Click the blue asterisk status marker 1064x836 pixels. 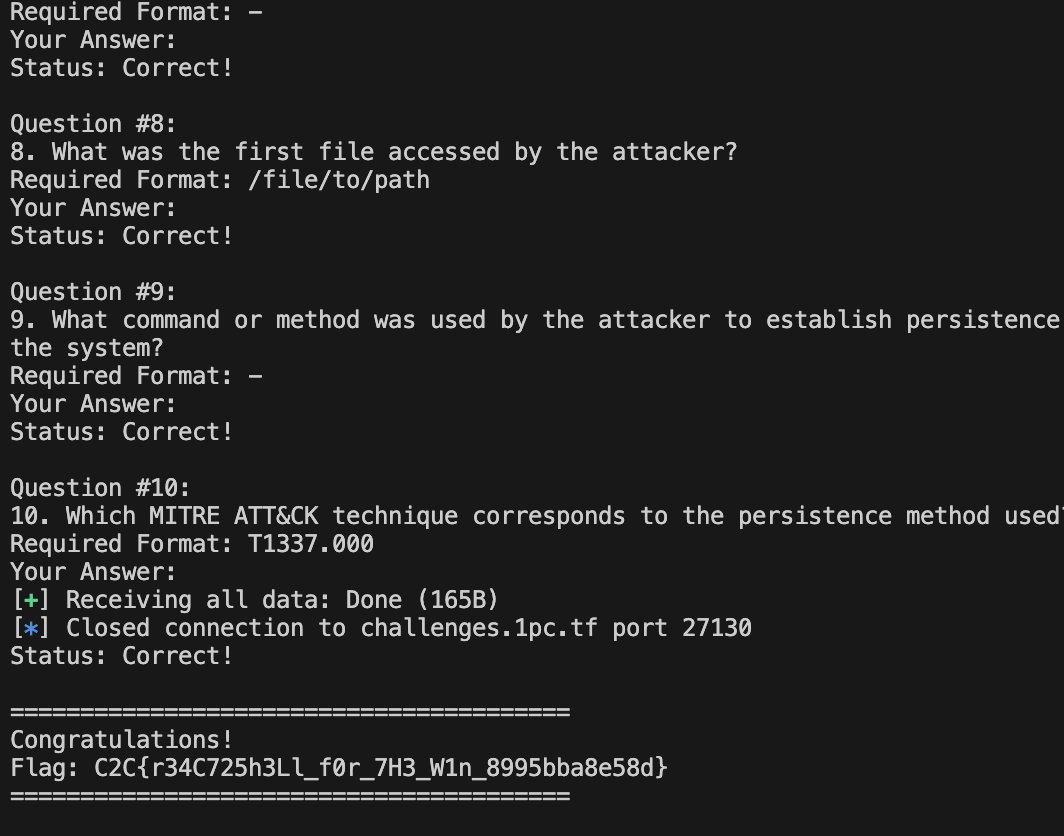[30, 628]
